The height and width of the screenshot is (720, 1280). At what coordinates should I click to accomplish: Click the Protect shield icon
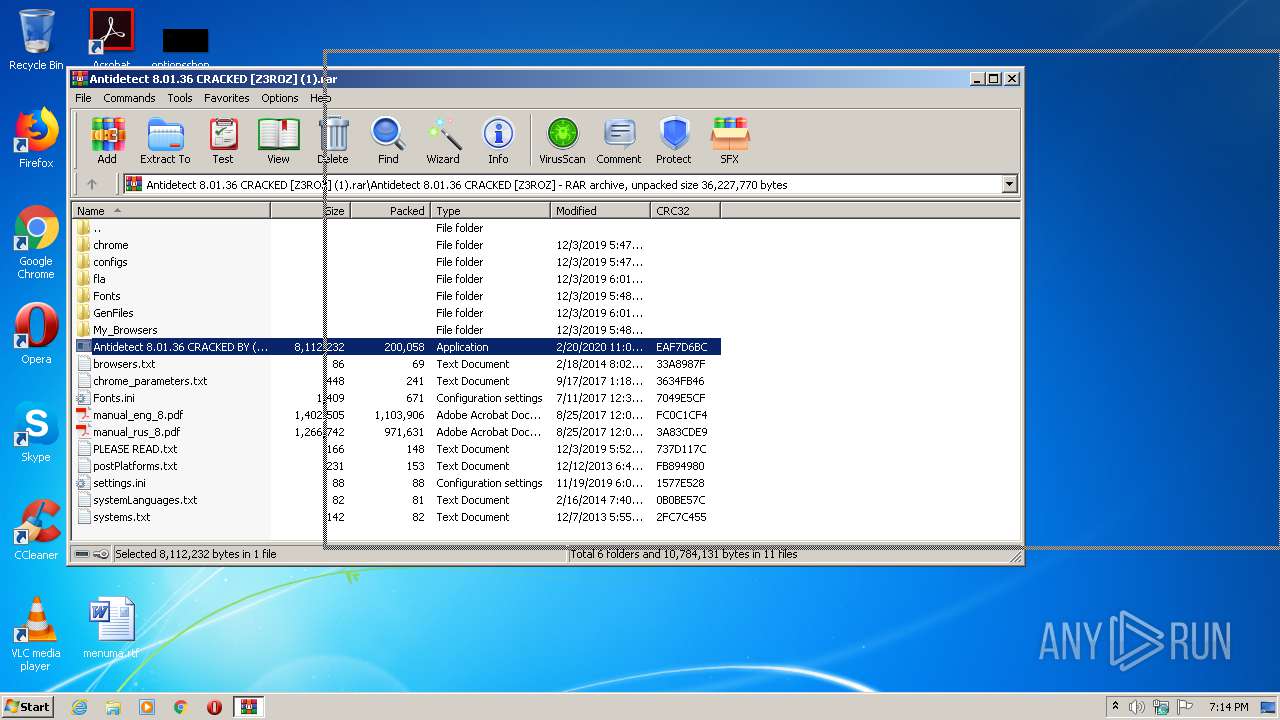[674, 141]
